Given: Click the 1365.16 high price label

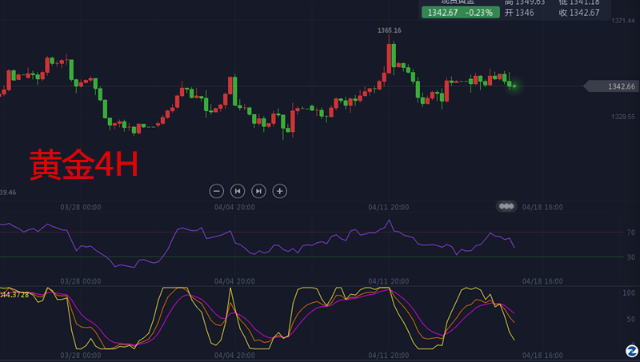Looking at the screenshot, I should click(x=389, y=31).
